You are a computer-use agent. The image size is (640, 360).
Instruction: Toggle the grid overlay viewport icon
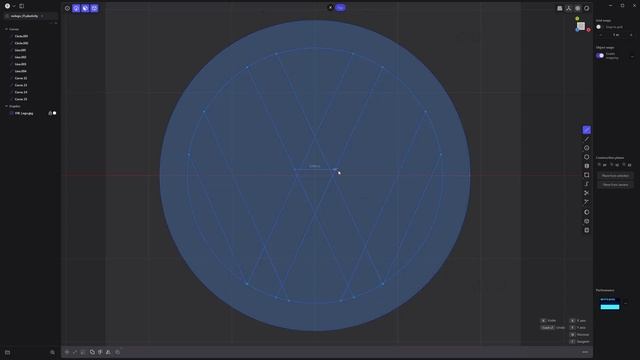pos(578,8)
